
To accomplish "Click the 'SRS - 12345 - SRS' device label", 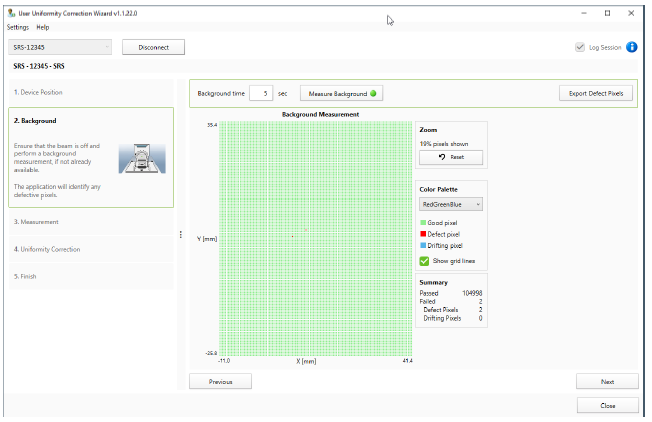I will click(x=39, y=66).
